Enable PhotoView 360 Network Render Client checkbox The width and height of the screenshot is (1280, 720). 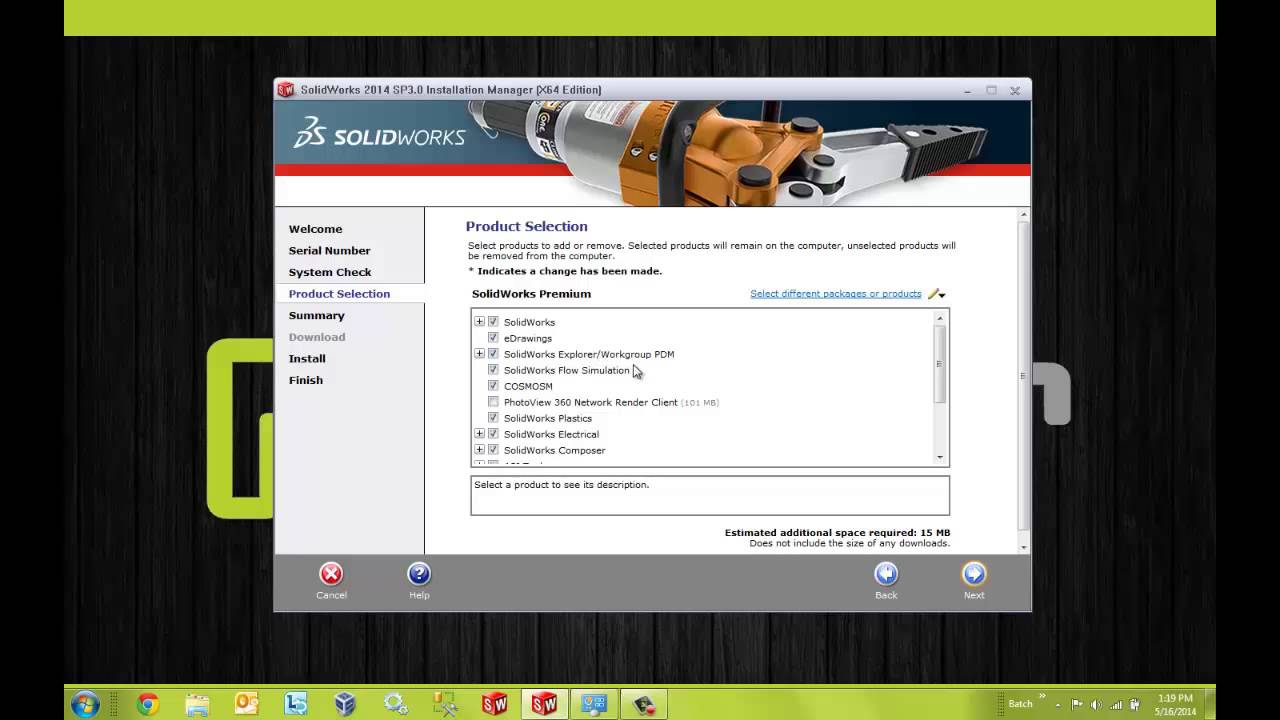pyautogui.click(x=493, y=402)
